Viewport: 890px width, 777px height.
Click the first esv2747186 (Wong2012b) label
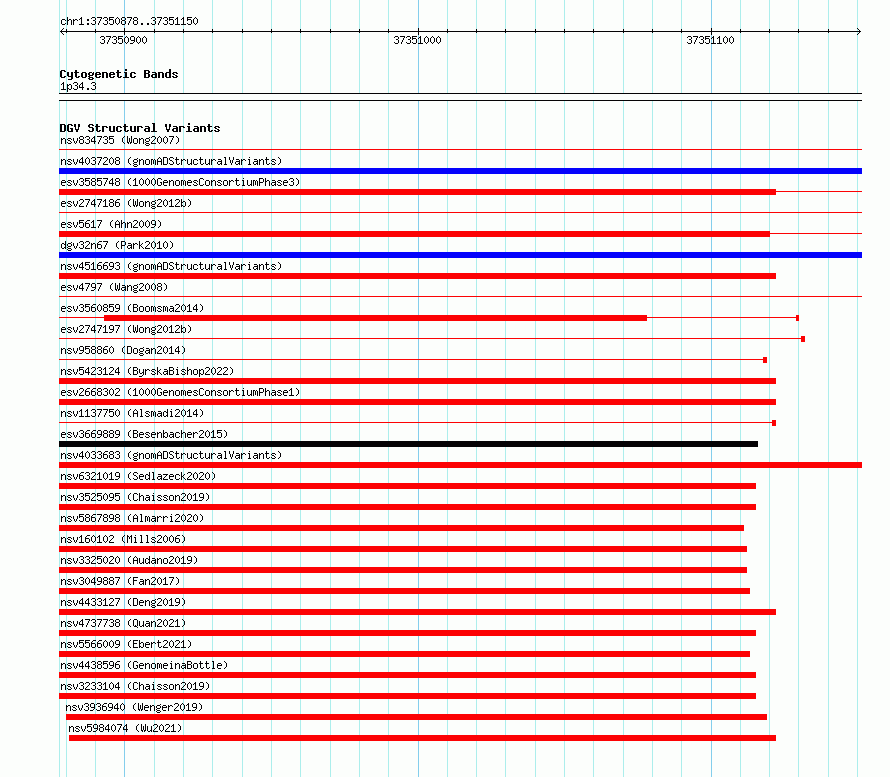[126, 203]
